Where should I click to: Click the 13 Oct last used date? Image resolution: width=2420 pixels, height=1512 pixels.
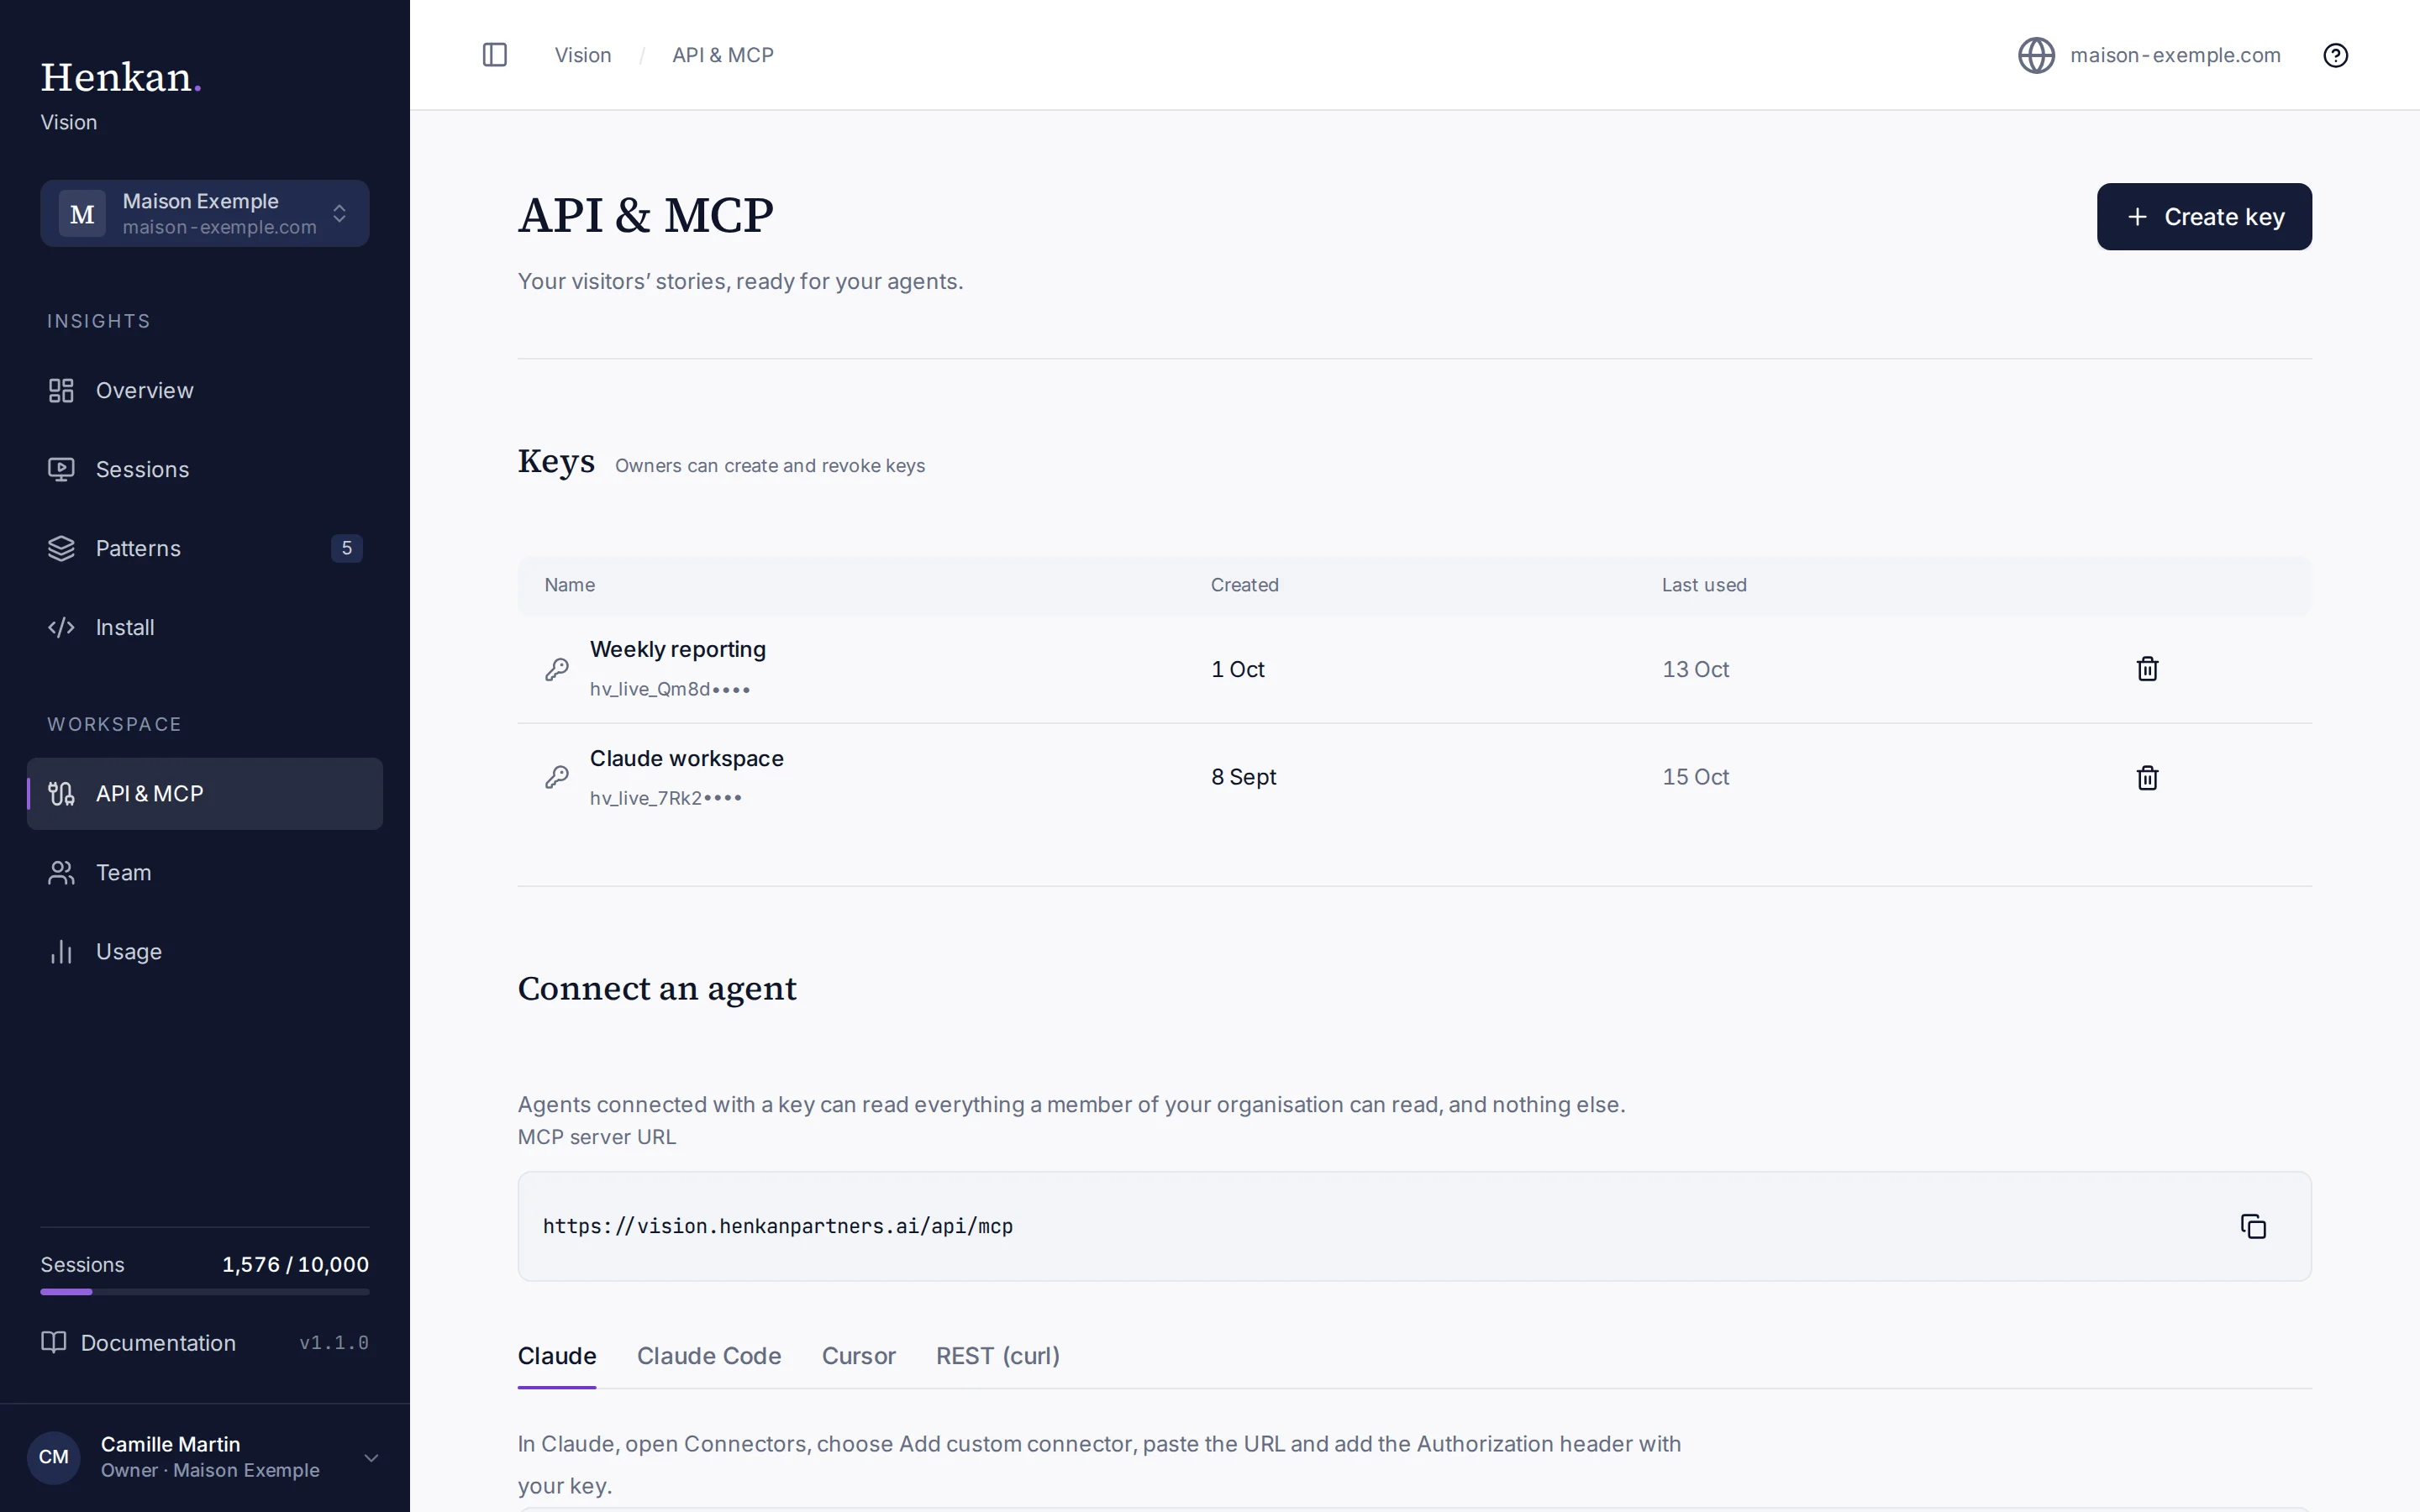pos(1695,669)
